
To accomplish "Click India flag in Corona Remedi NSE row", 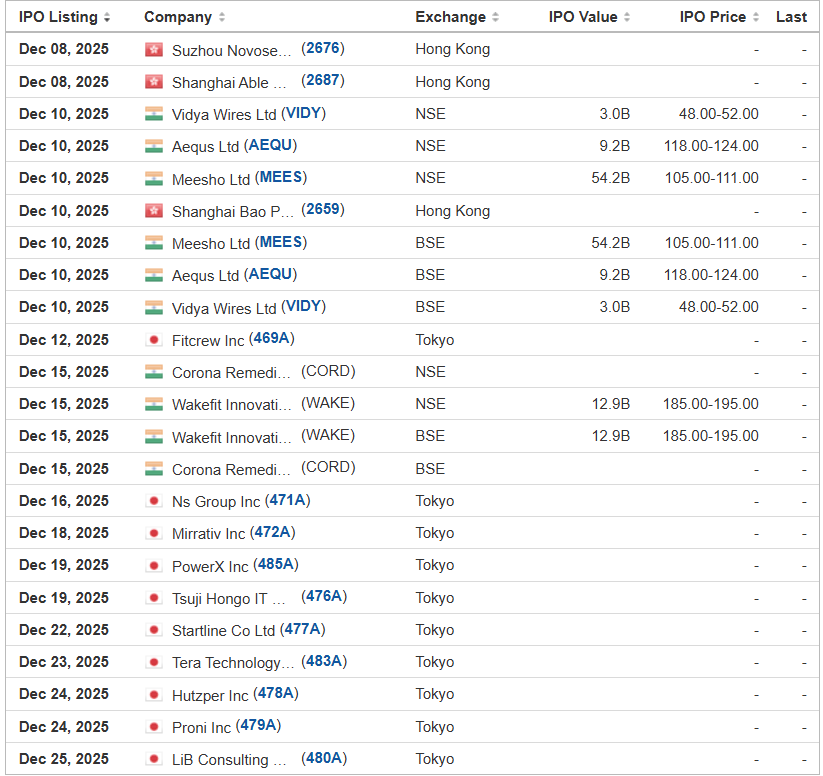I will coord(154,372).
